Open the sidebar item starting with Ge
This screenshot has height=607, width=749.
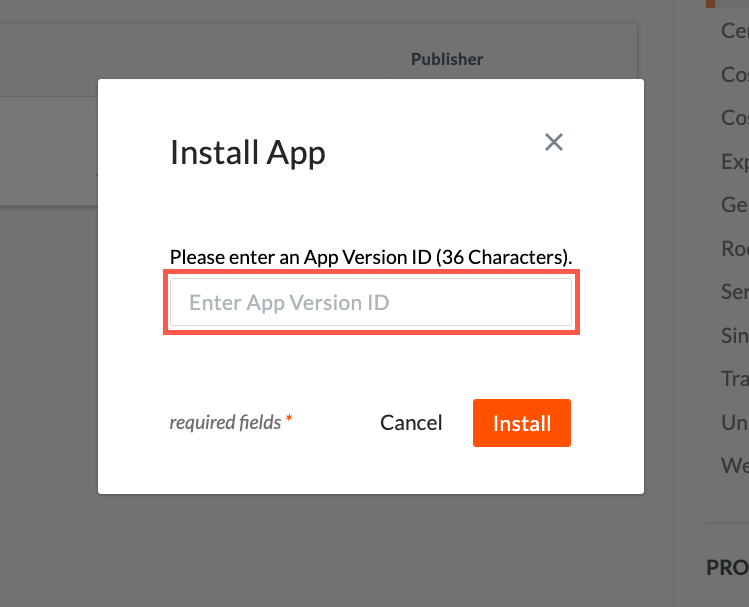[x=735, y=205]
